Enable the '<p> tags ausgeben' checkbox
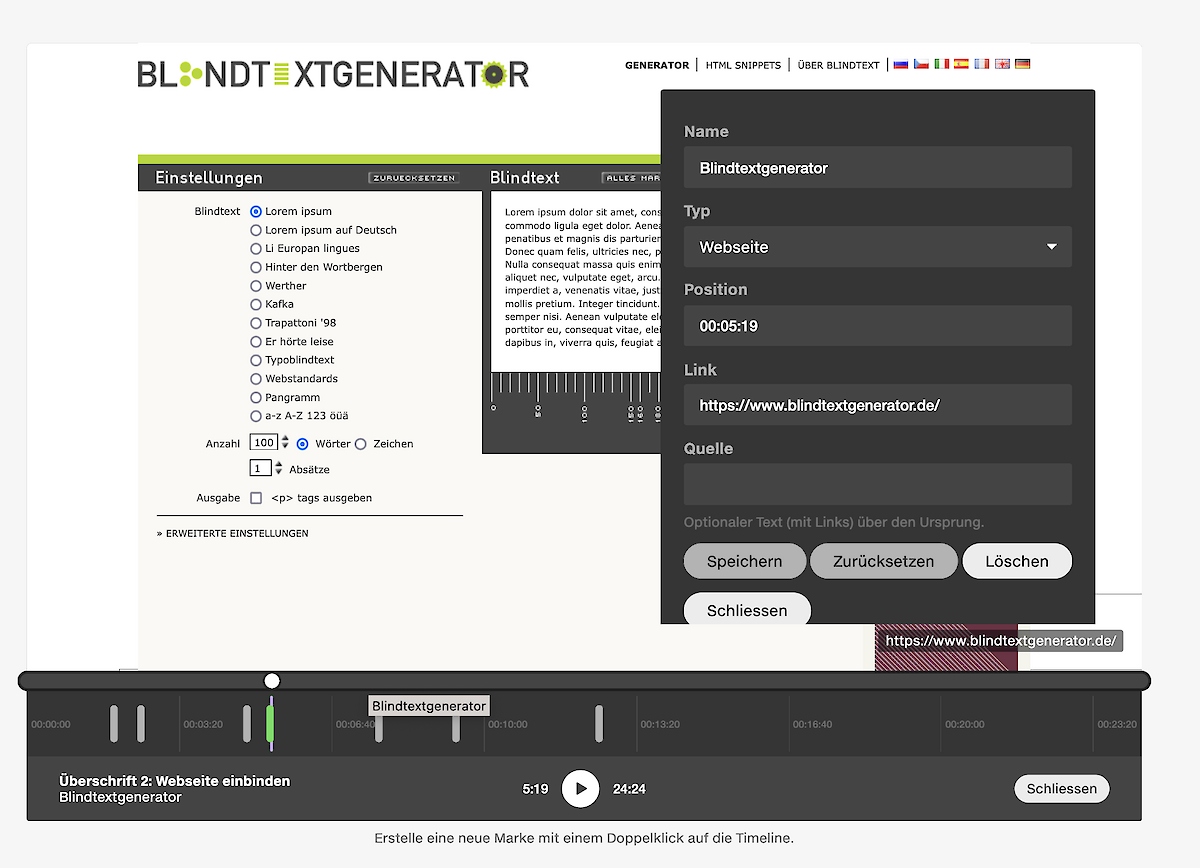This screenshot has height=868, width=1200. (256, 498)
